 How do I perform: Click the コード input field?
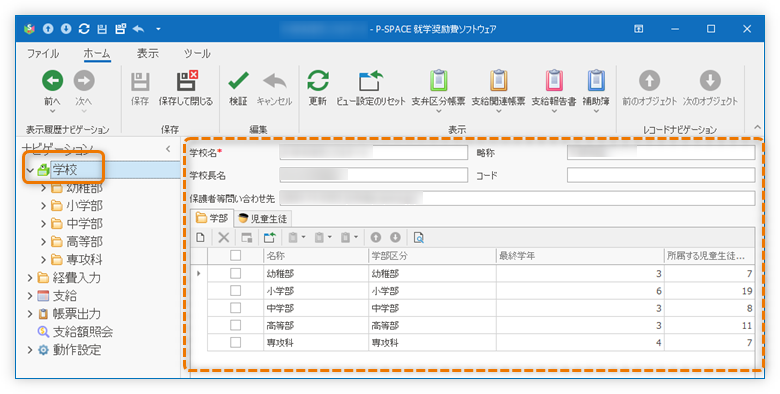[x=661, y=175]
